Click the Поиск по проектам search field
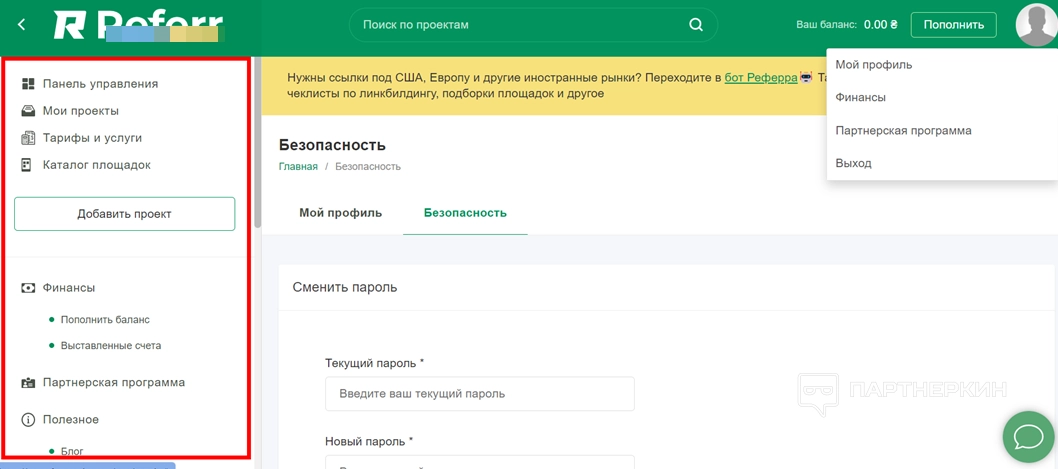Image resolution: width=1058 pixels, height=469 pixels. 520,25
